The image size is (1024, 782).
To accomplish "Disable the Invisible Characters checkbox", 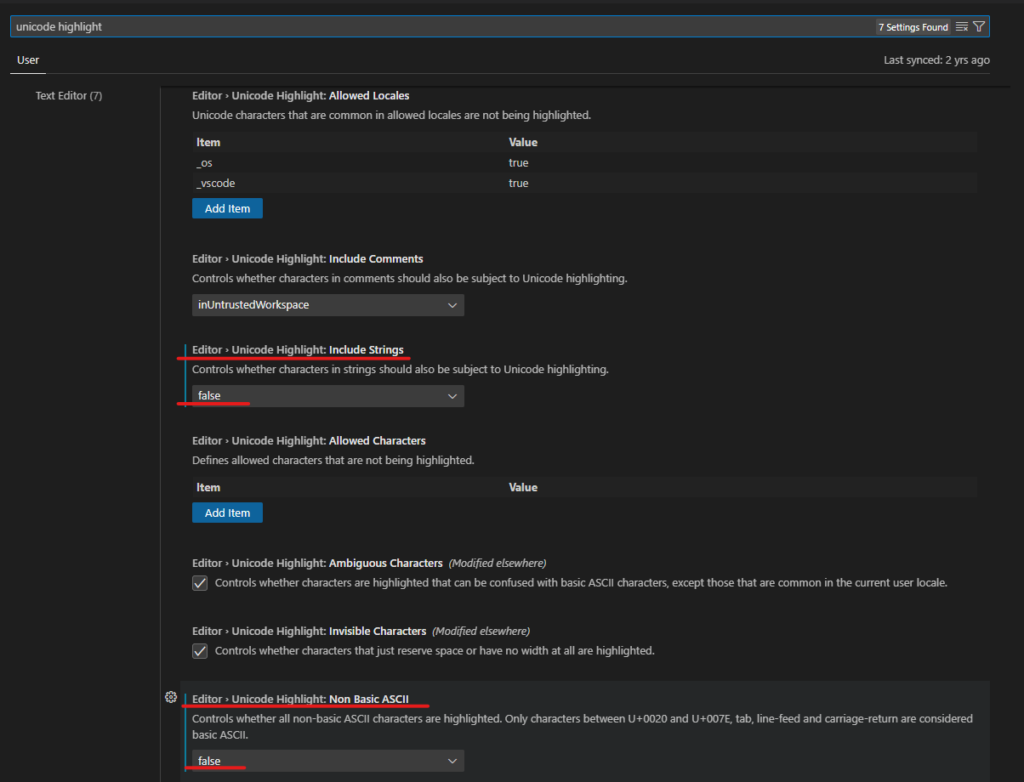I will pos(200,651).
